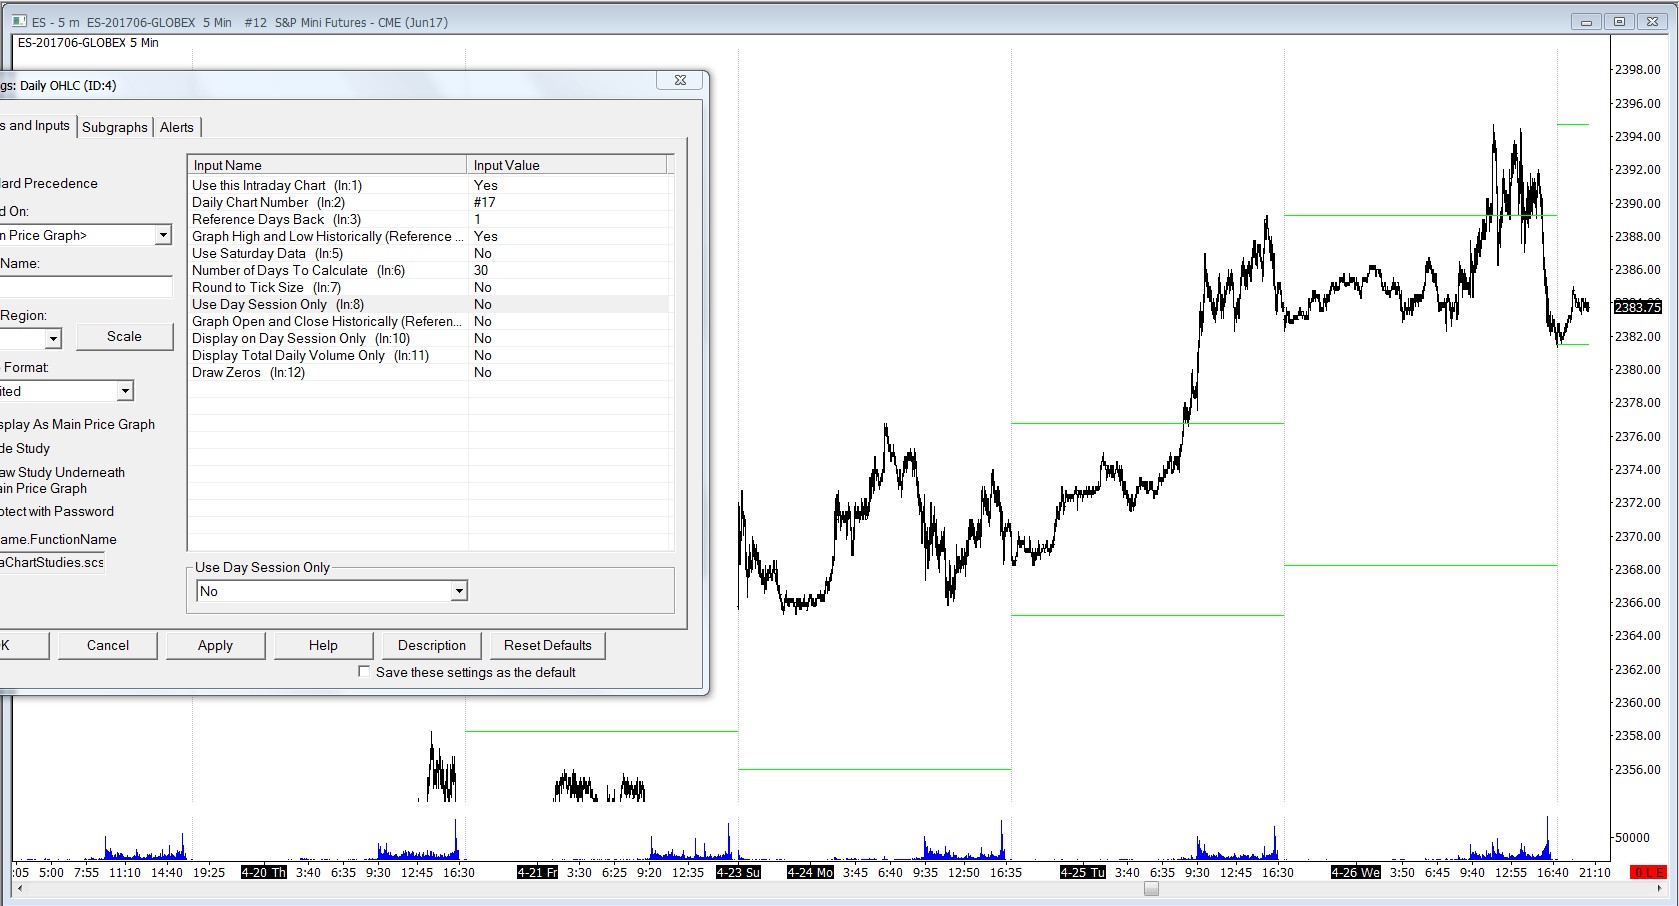This screenshot has height=906, width=1679.
Task: Switch to the Subgraphs tab
Action: click(x=115, y=127)
